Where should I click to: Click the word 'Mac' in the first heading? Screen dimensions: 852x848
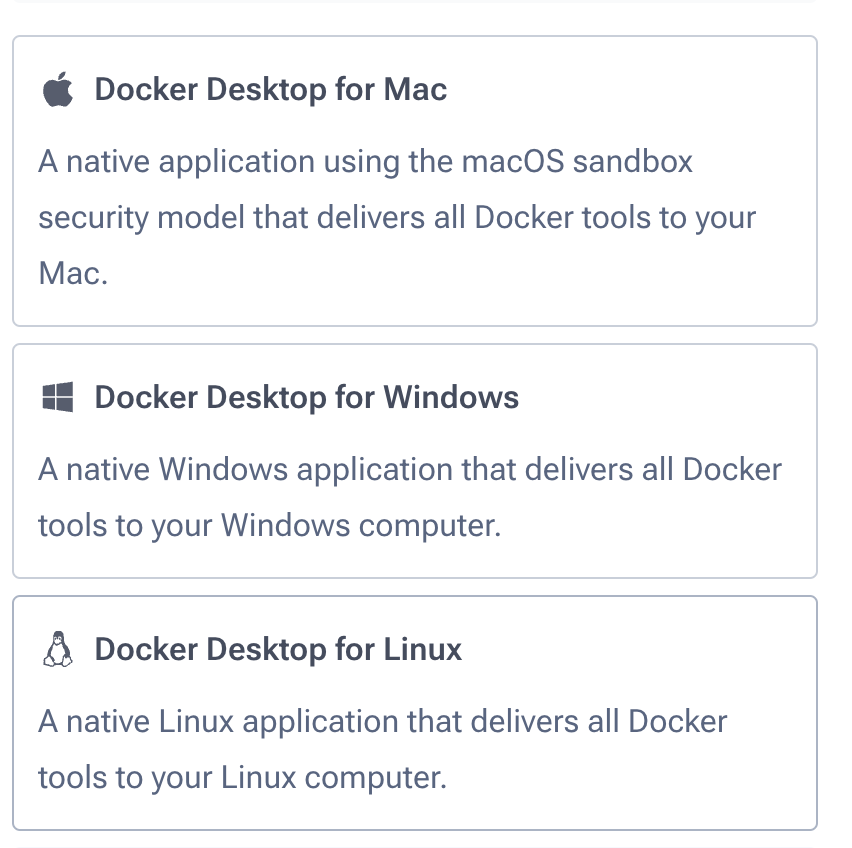[415, 90]
